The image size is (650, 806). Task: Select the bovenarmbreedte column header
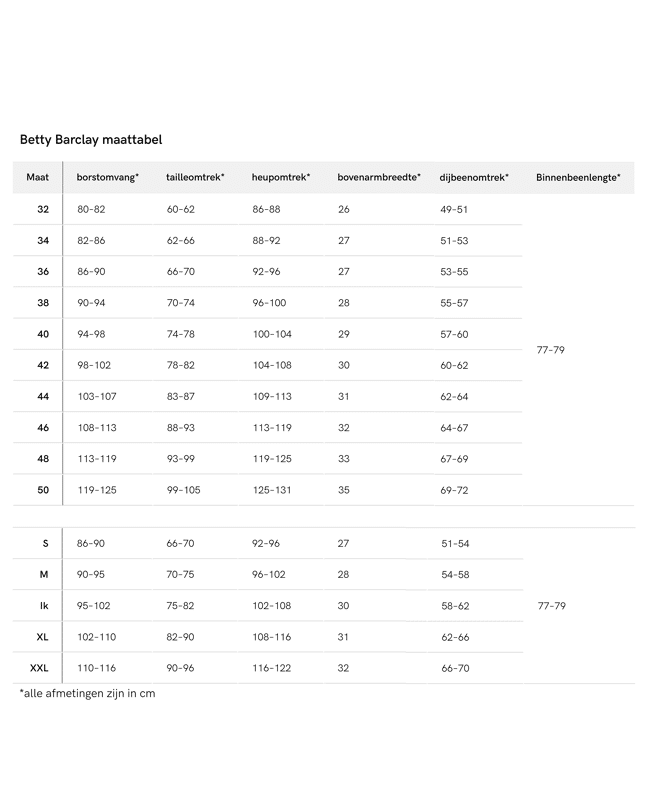[x=379, y=178]
